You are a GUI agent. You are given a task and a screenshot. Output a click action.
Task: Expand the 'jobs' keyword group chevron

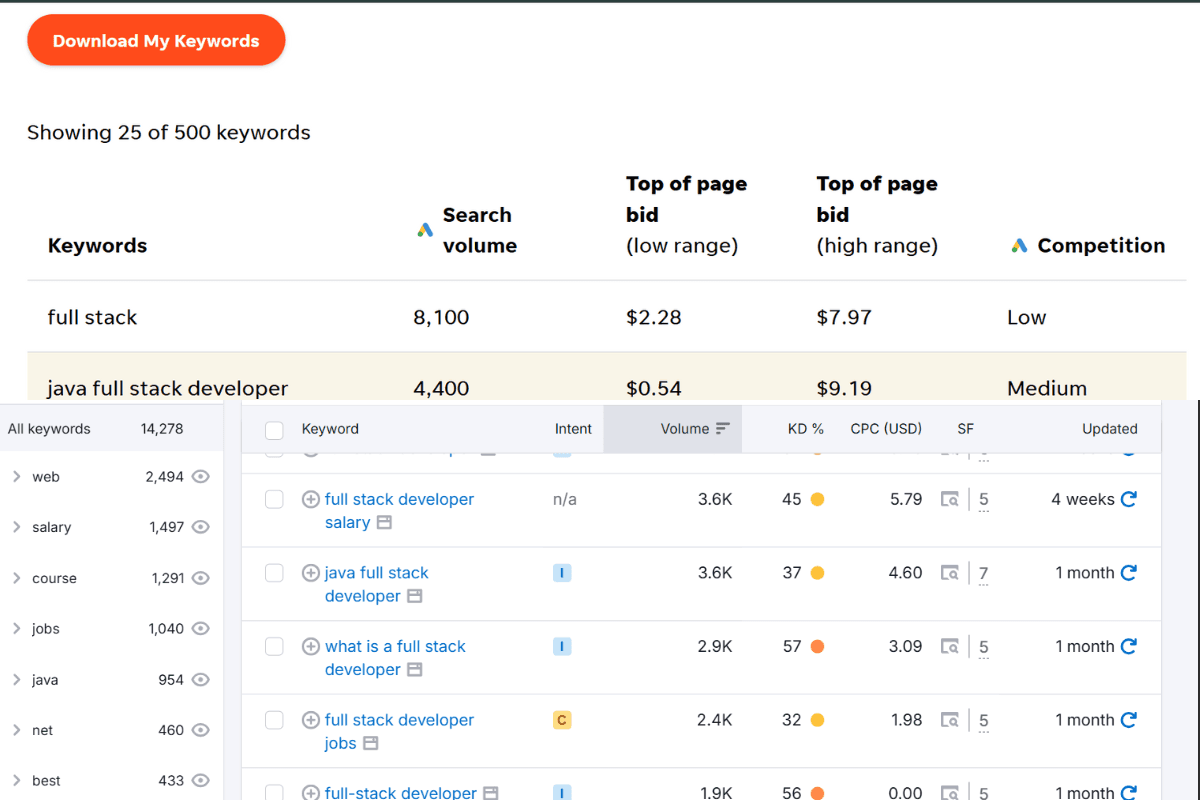(x=16, y=629)
